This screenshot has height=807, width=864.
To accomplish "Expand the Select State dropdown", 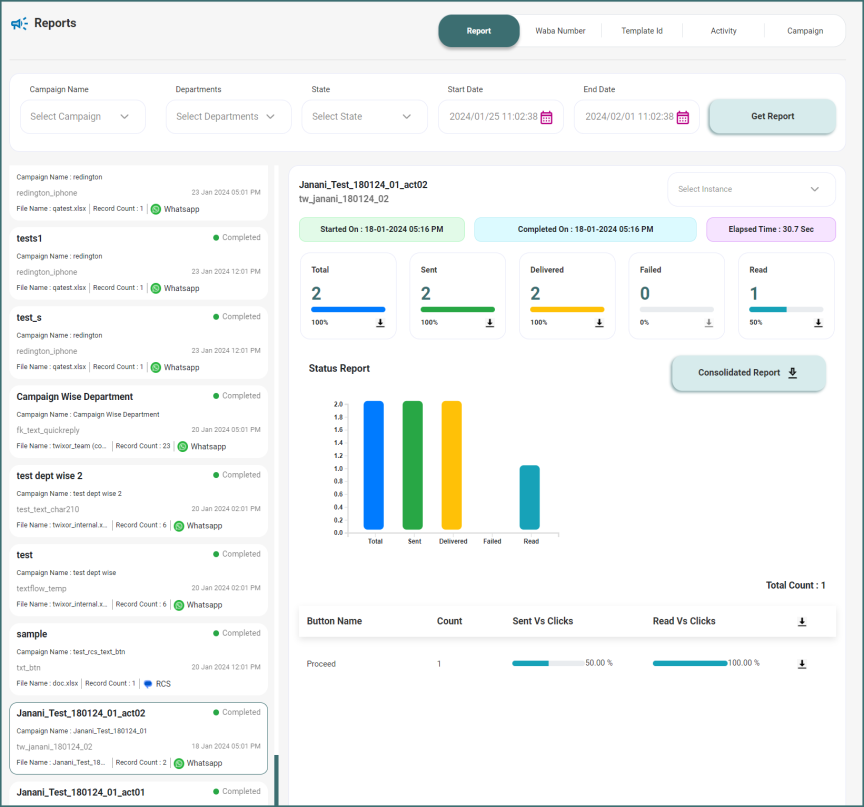I will coord(364,117).
